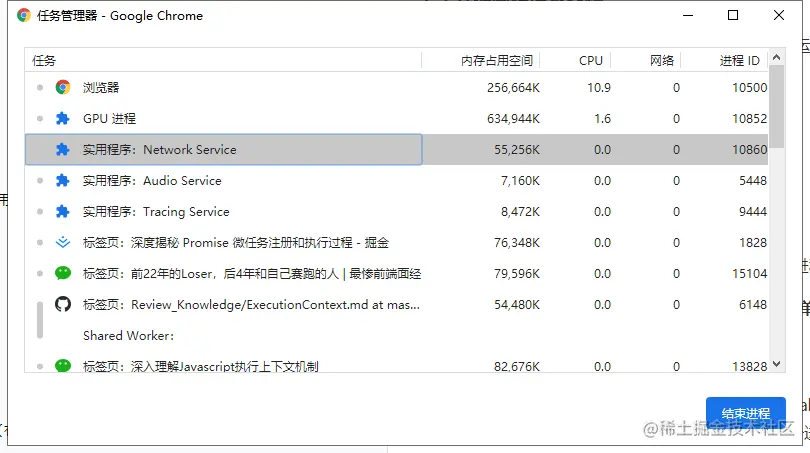
Task: Click the Chrome logo in the title bar
Action: (24, 16)
